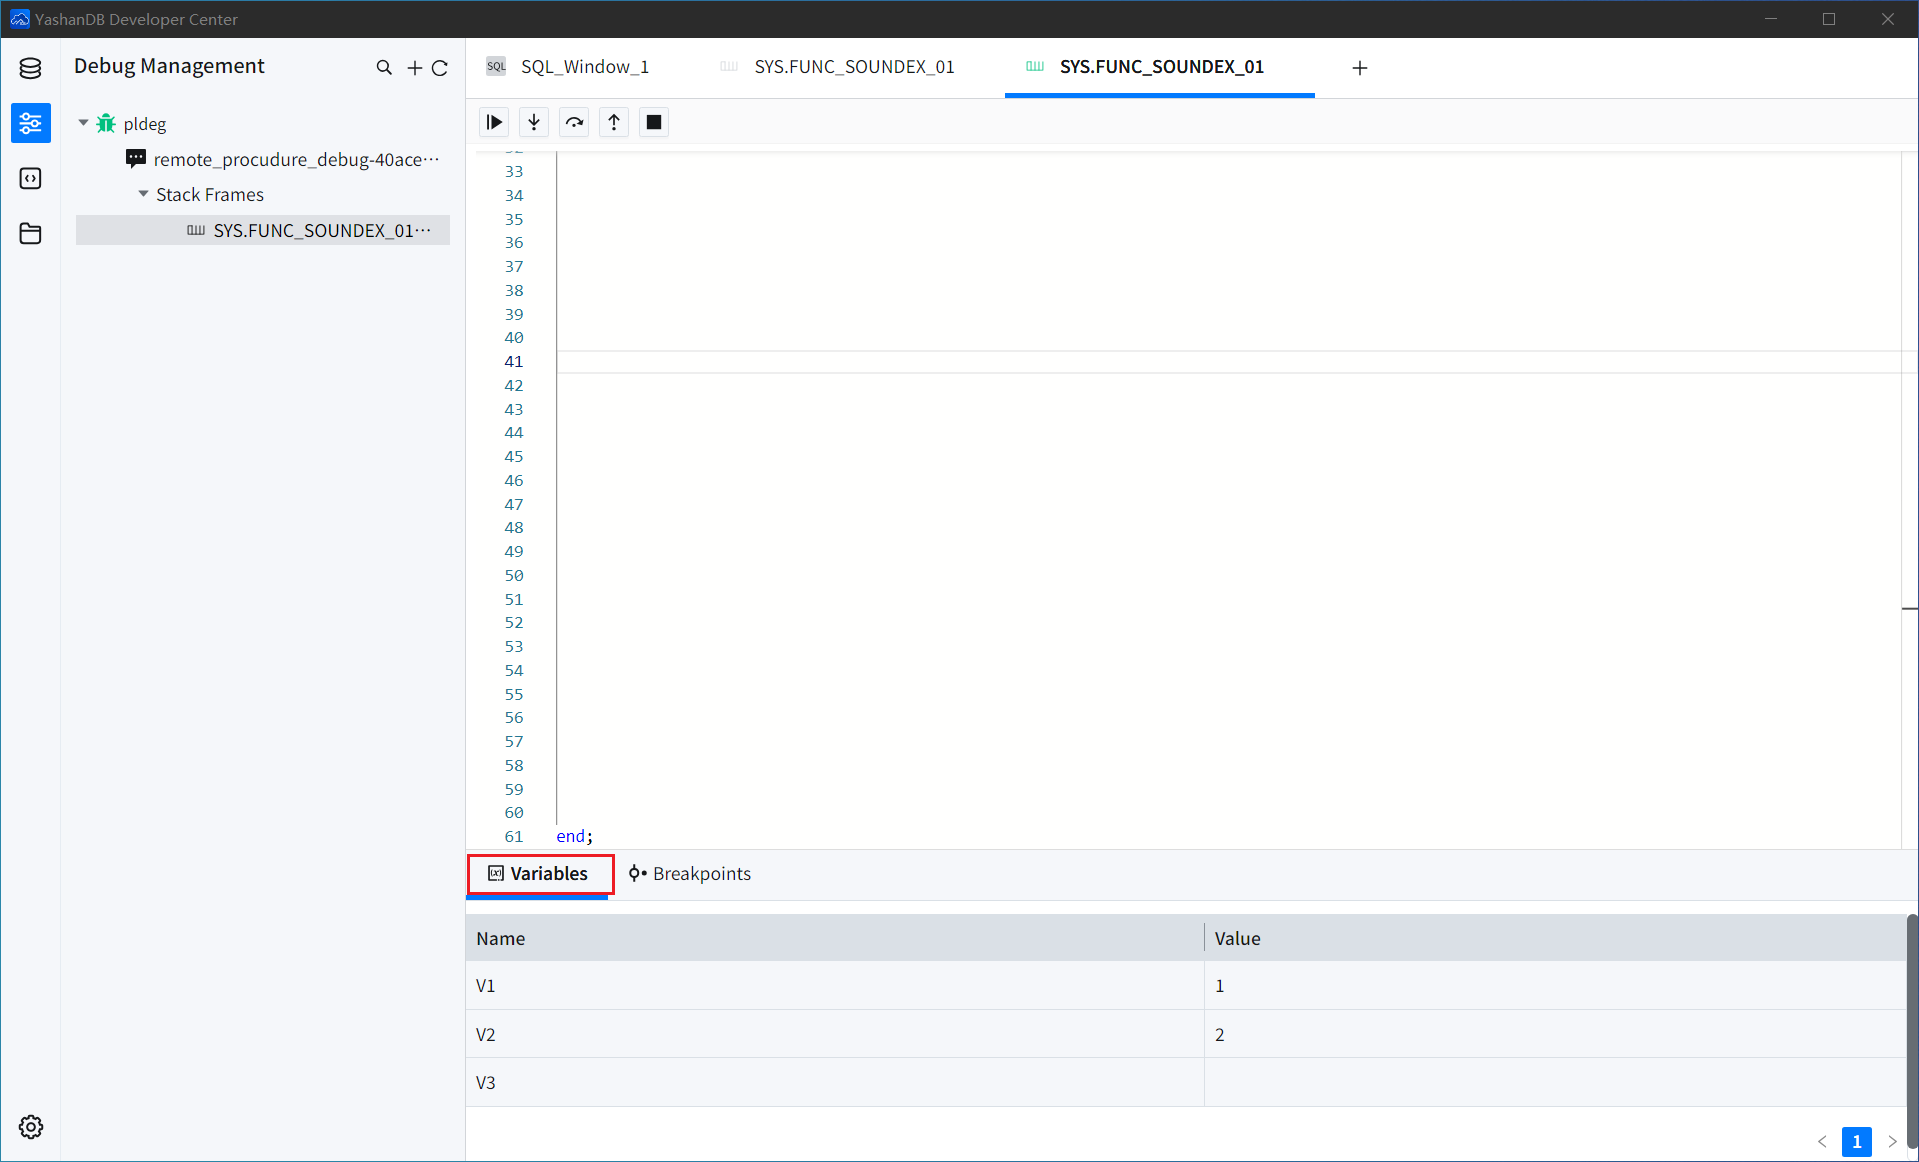
Task: Go to next page of variables
Action: [x=1892, y=1141]
